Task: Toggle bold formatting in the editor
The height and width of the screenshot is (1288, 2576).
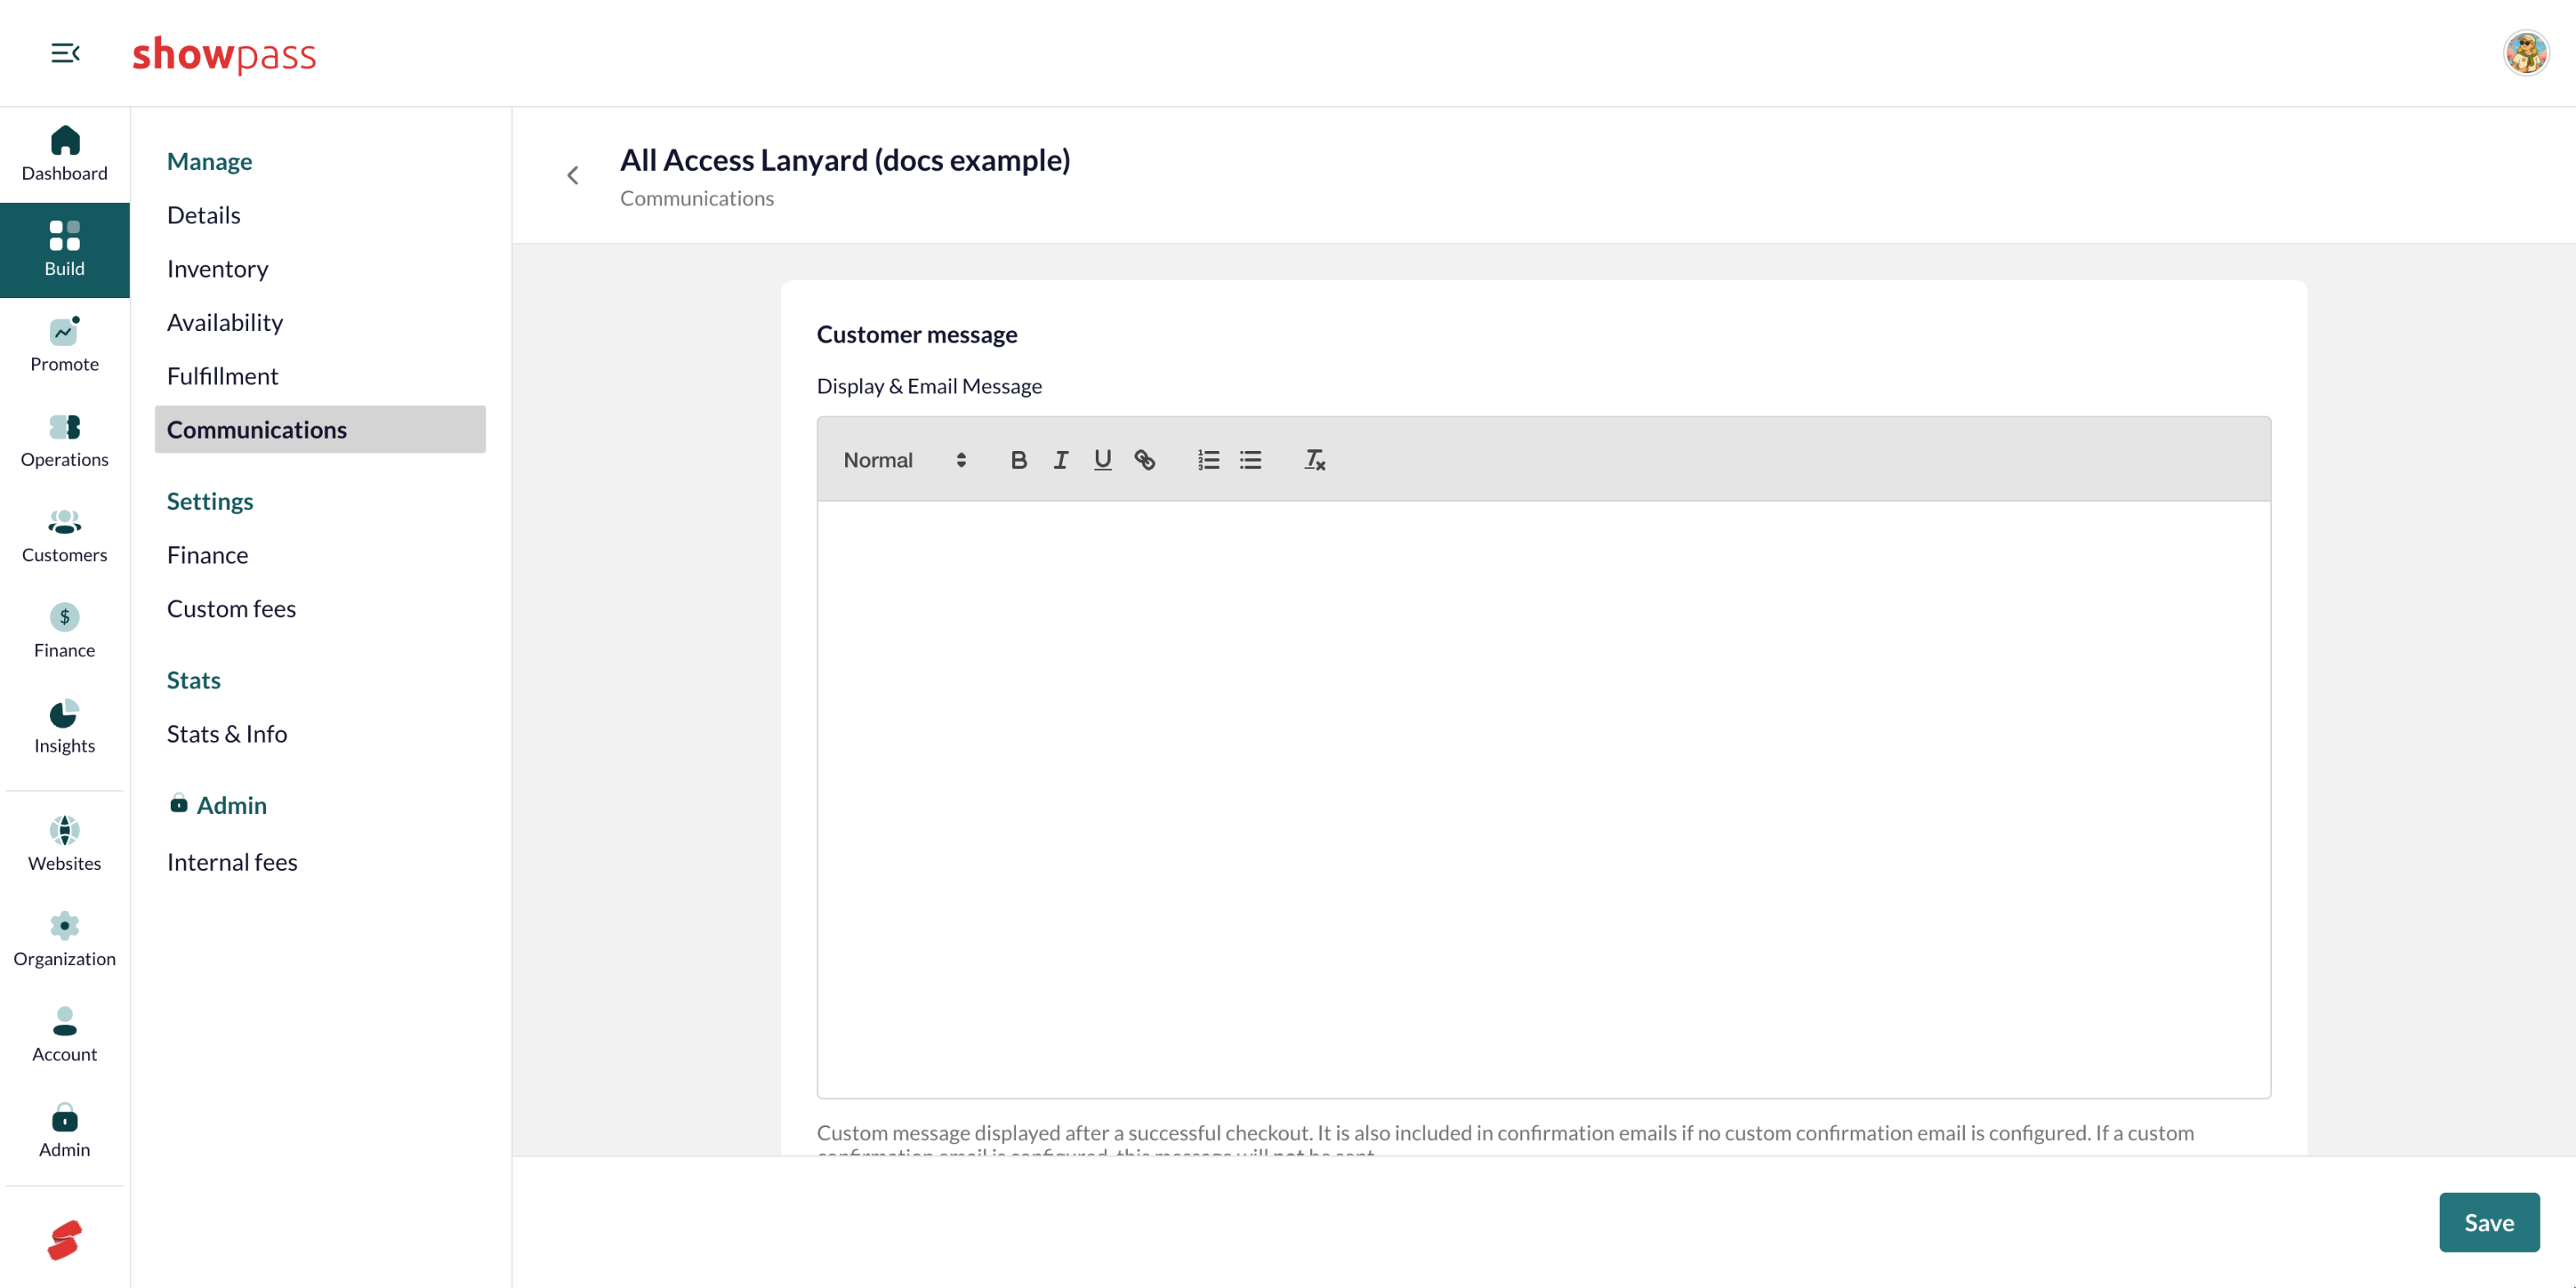Action: pyautogui.click(x=1018, y=460)
